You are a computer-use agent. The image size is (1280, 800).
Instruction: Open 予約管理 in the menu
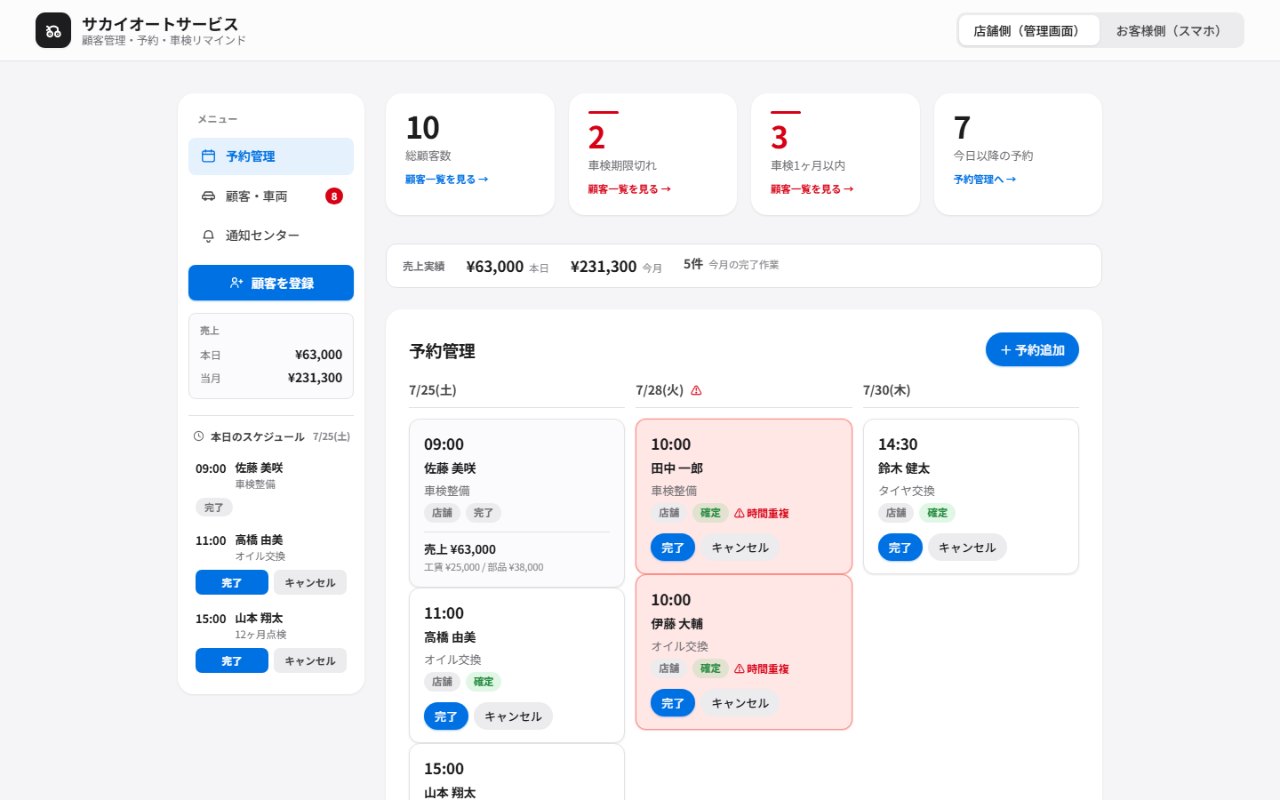(x=271, y=156)
